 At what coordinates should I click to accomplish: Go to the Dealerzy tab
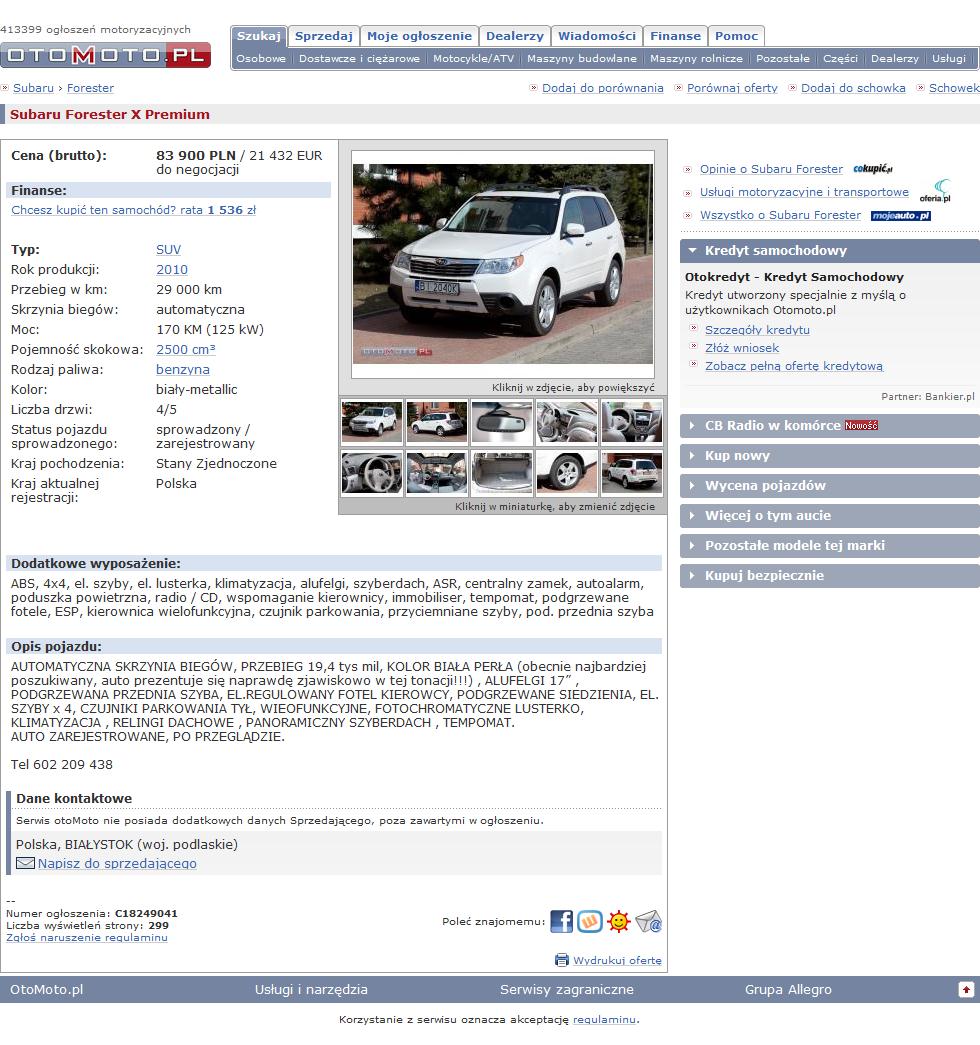coord(515,36)
